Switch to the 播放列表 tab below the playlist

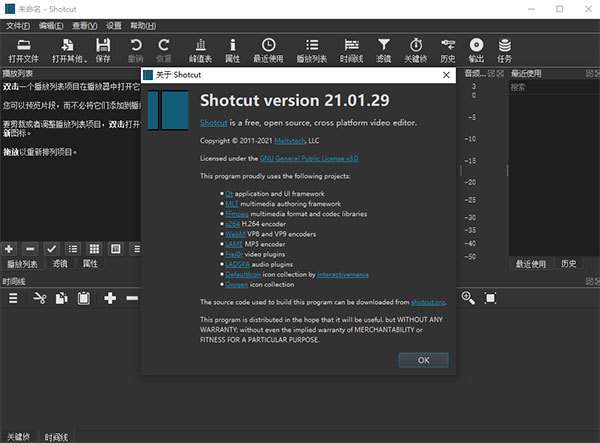pyautogui.click(x=22, y=264)
